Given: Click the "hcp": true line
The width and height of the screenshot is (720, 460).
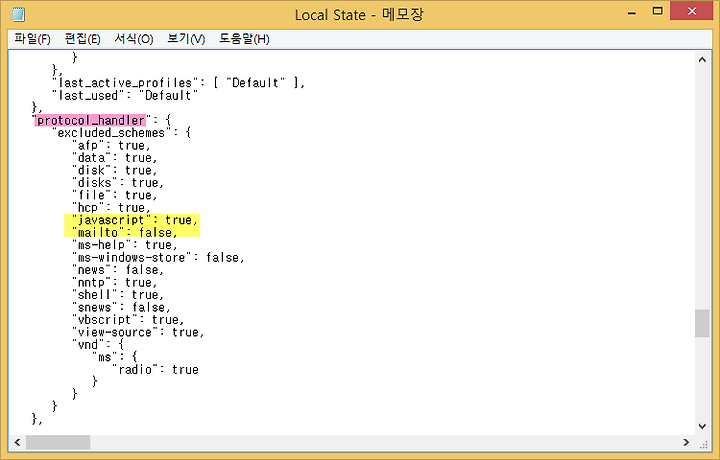Looking at the screenshot, I should pos(112,208).
